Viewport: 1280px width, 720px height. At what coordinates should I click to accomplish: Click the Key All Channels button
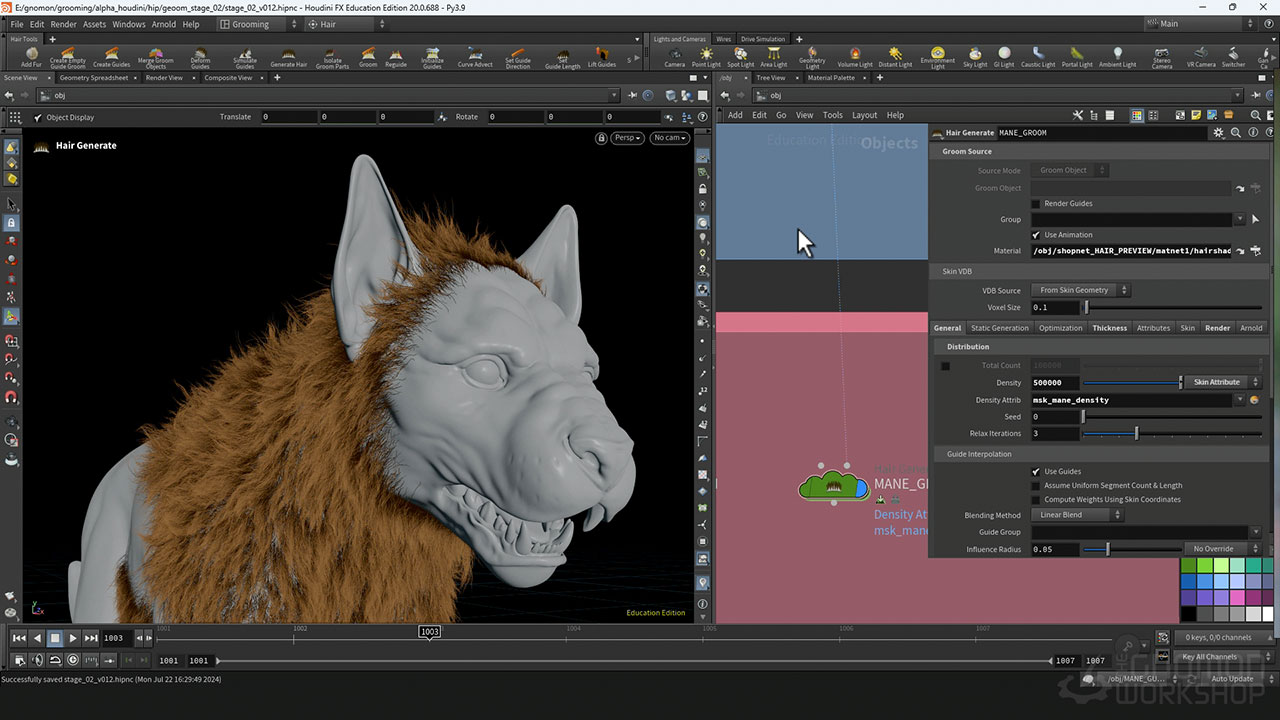coord(1209,657)
